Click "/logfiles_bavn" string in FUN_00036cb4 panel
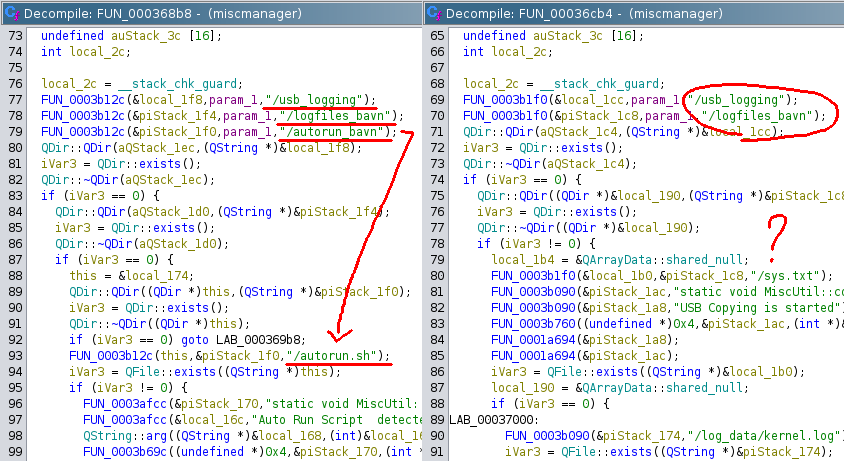The image size is (844, 461). click(x=757, y=116)
